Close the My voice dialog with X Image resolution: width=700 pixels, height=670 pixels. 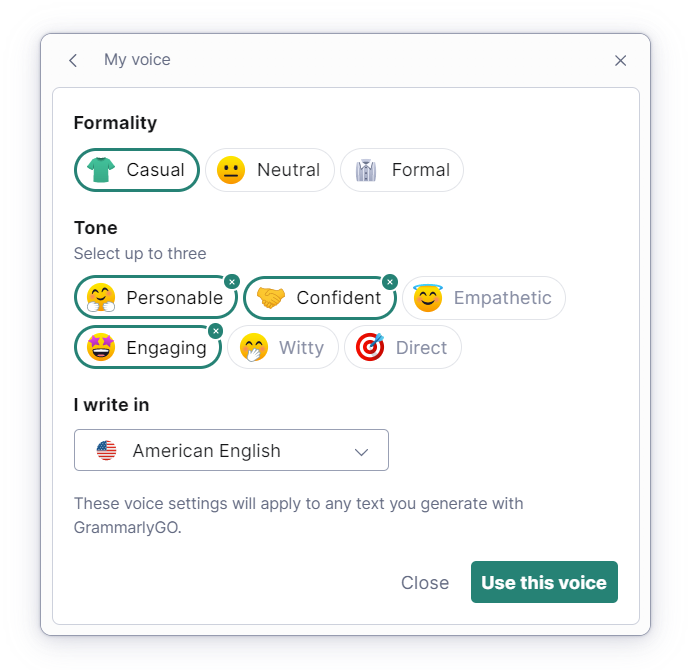620,61
